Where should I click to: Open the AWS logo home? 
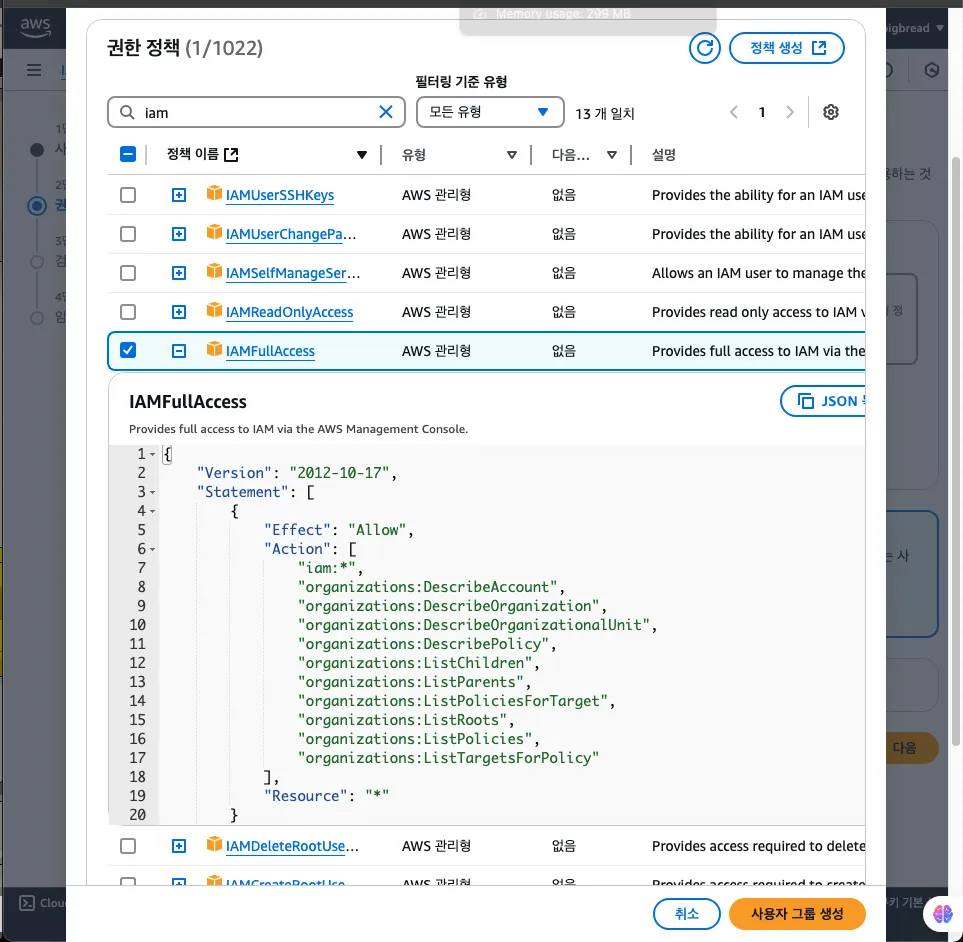[x=35, y=27]
